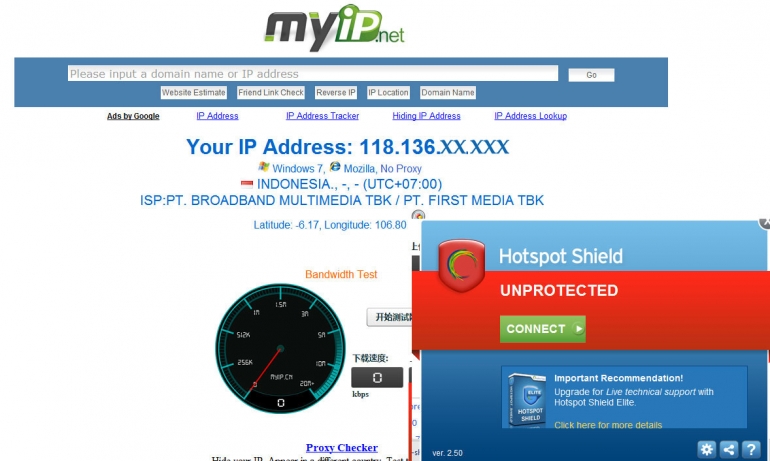Click the Hotspot Shield share icon
This screenshot has height=461, width=770.
point(729,449)
